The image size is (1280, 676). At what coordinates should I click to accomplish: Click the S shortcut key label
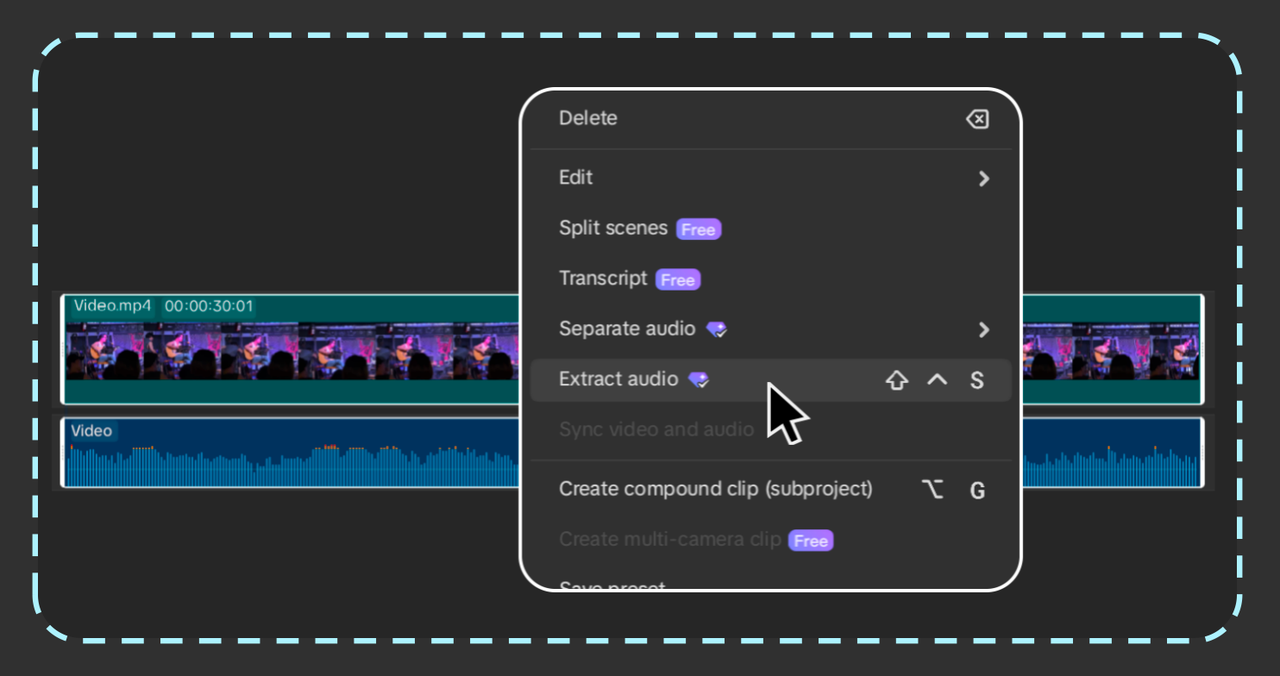[977, 380]
